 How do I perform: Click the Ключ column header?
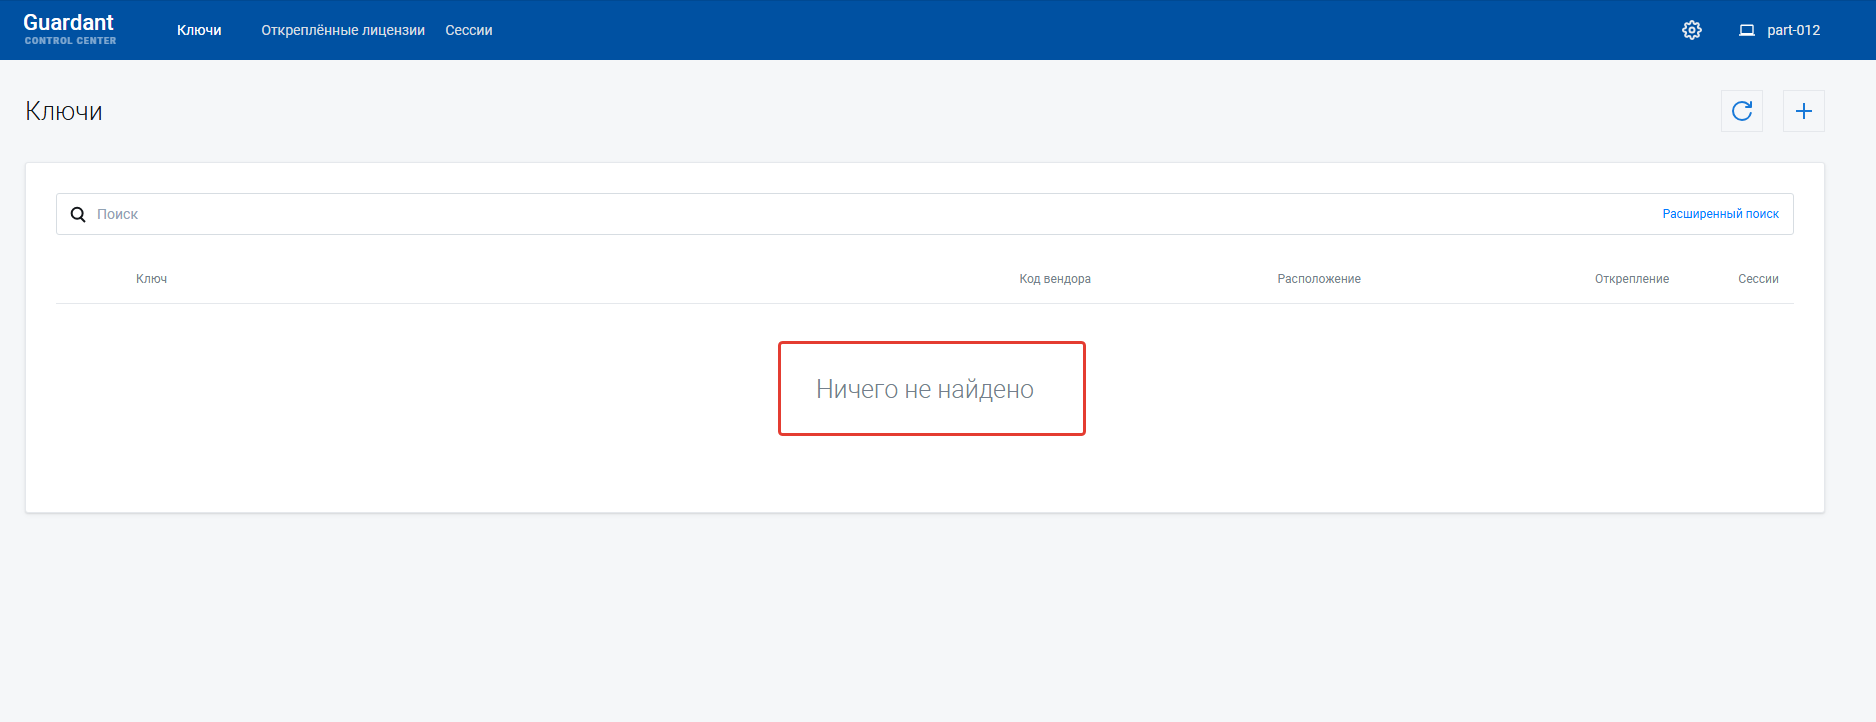coord(151,279)
